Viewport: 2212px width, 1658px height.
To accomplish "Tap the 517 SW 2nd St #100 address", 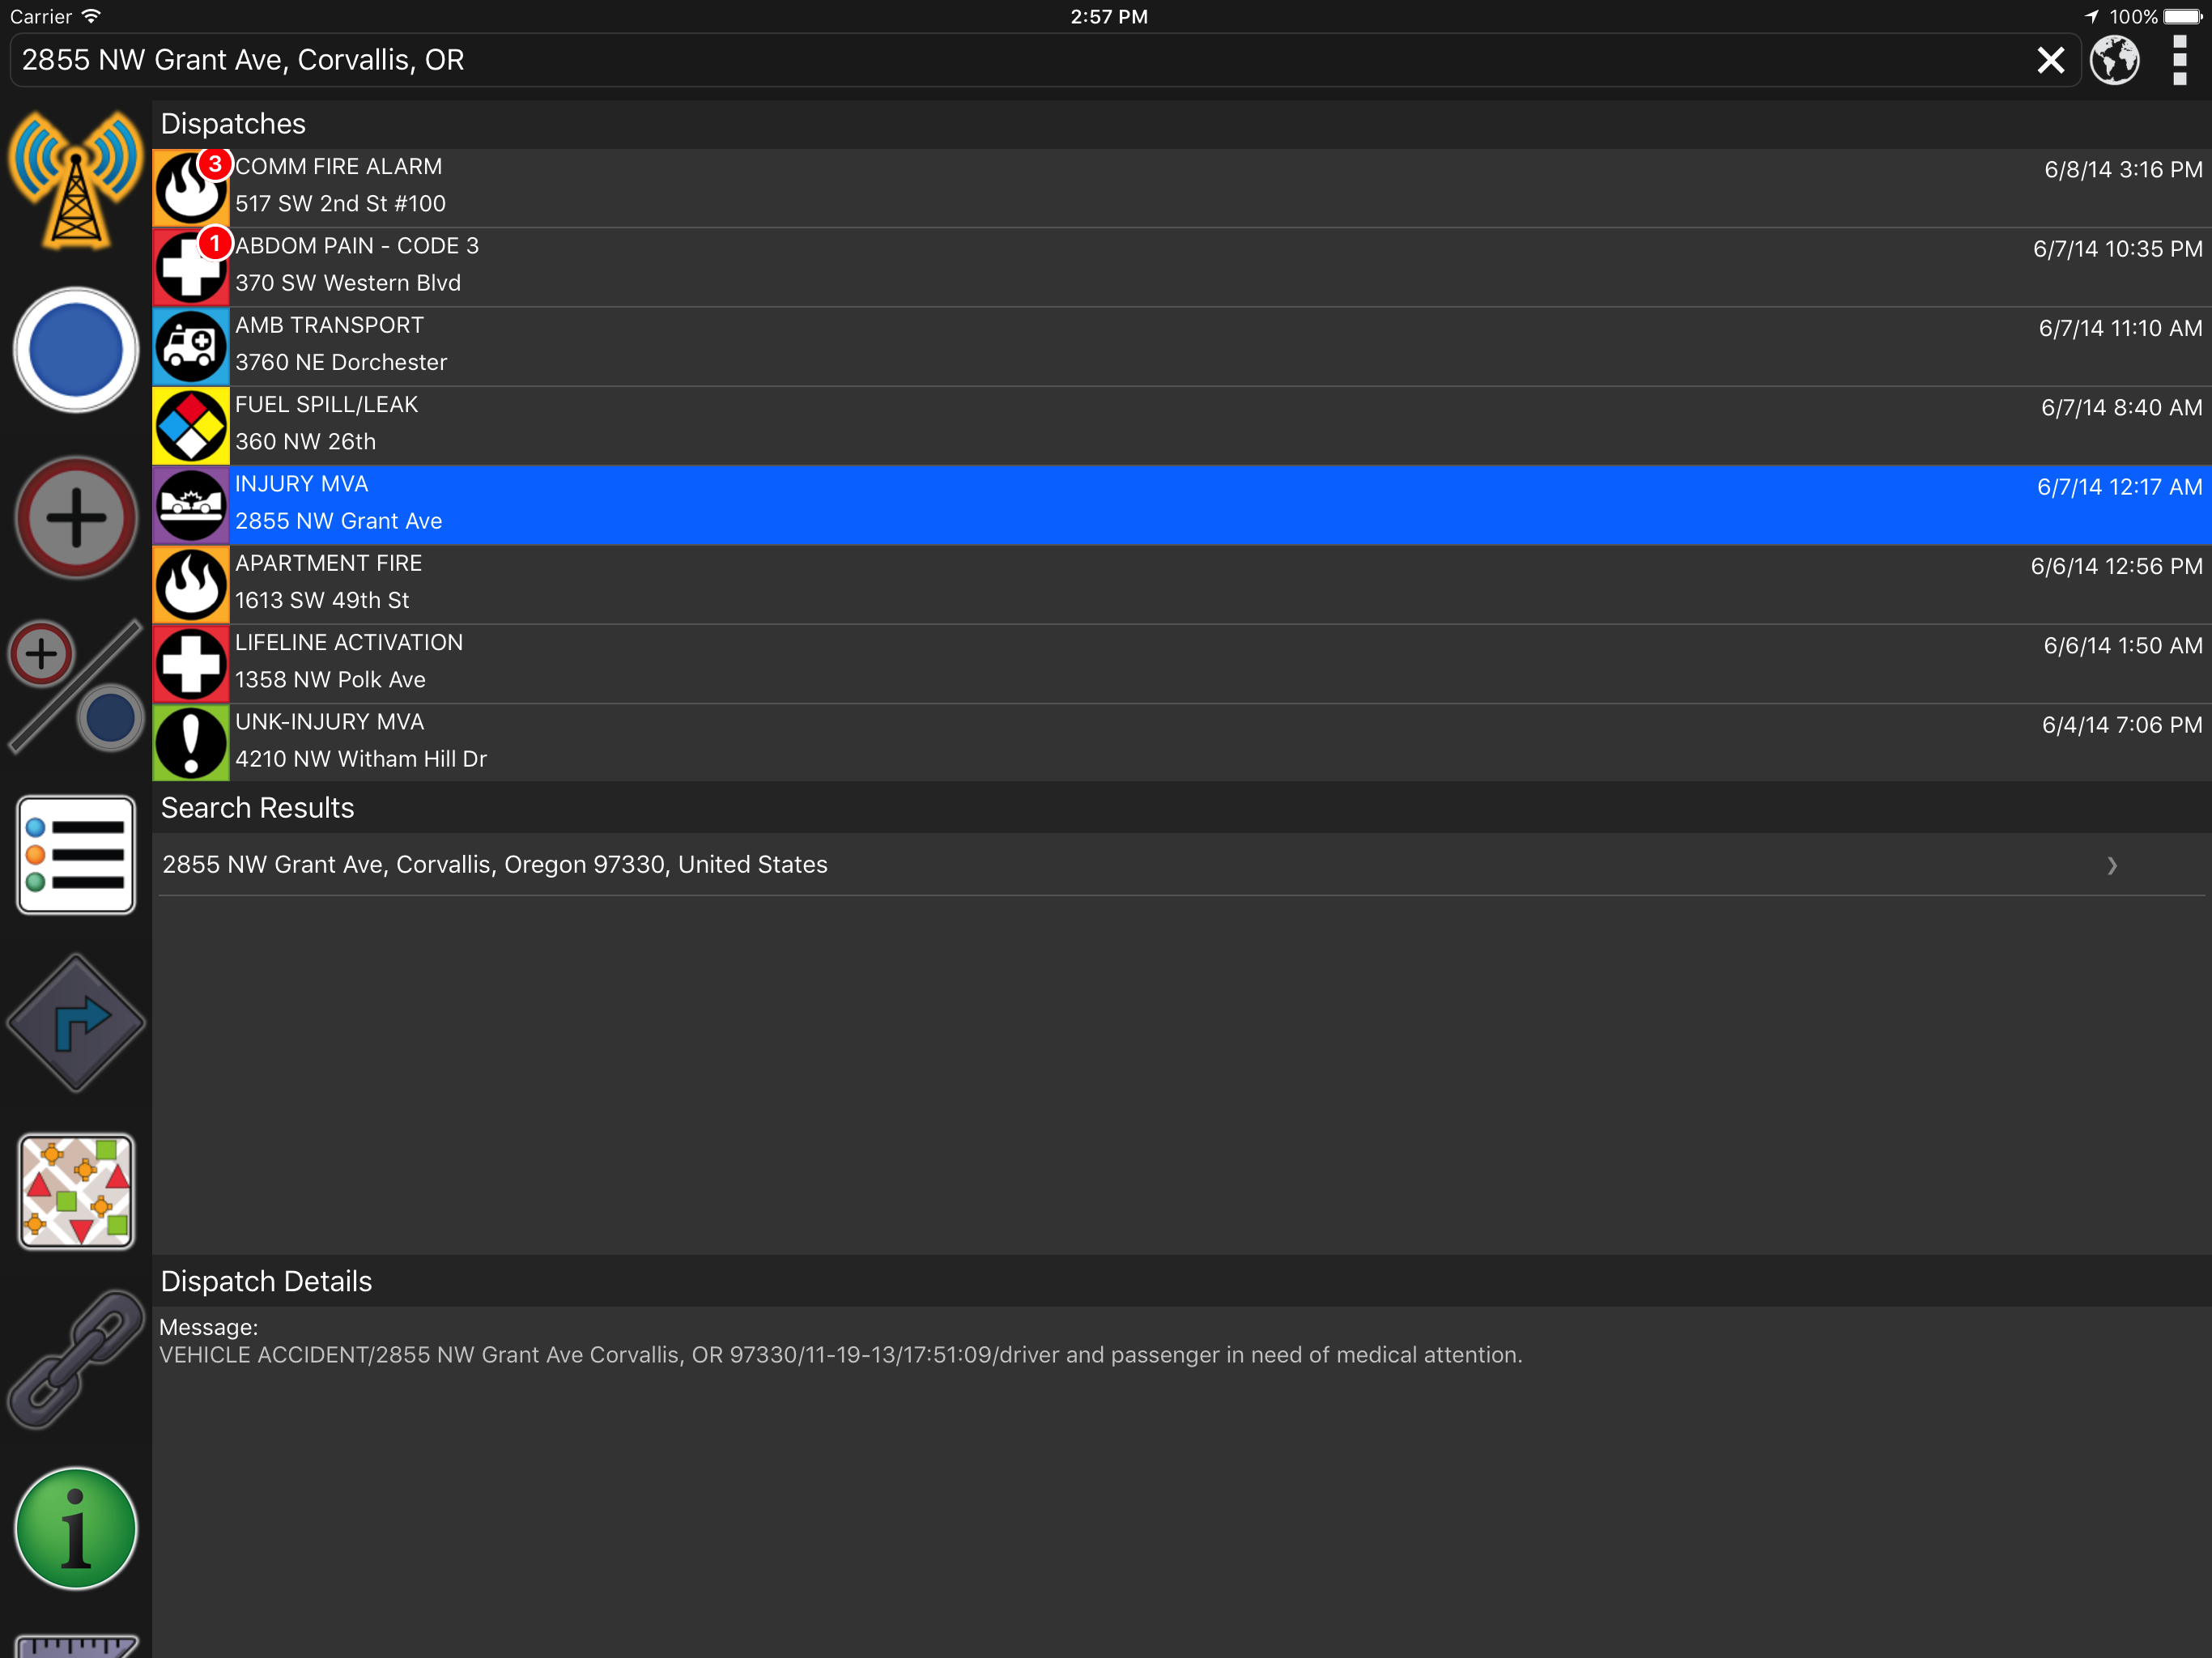I will (x=340, y=204).
